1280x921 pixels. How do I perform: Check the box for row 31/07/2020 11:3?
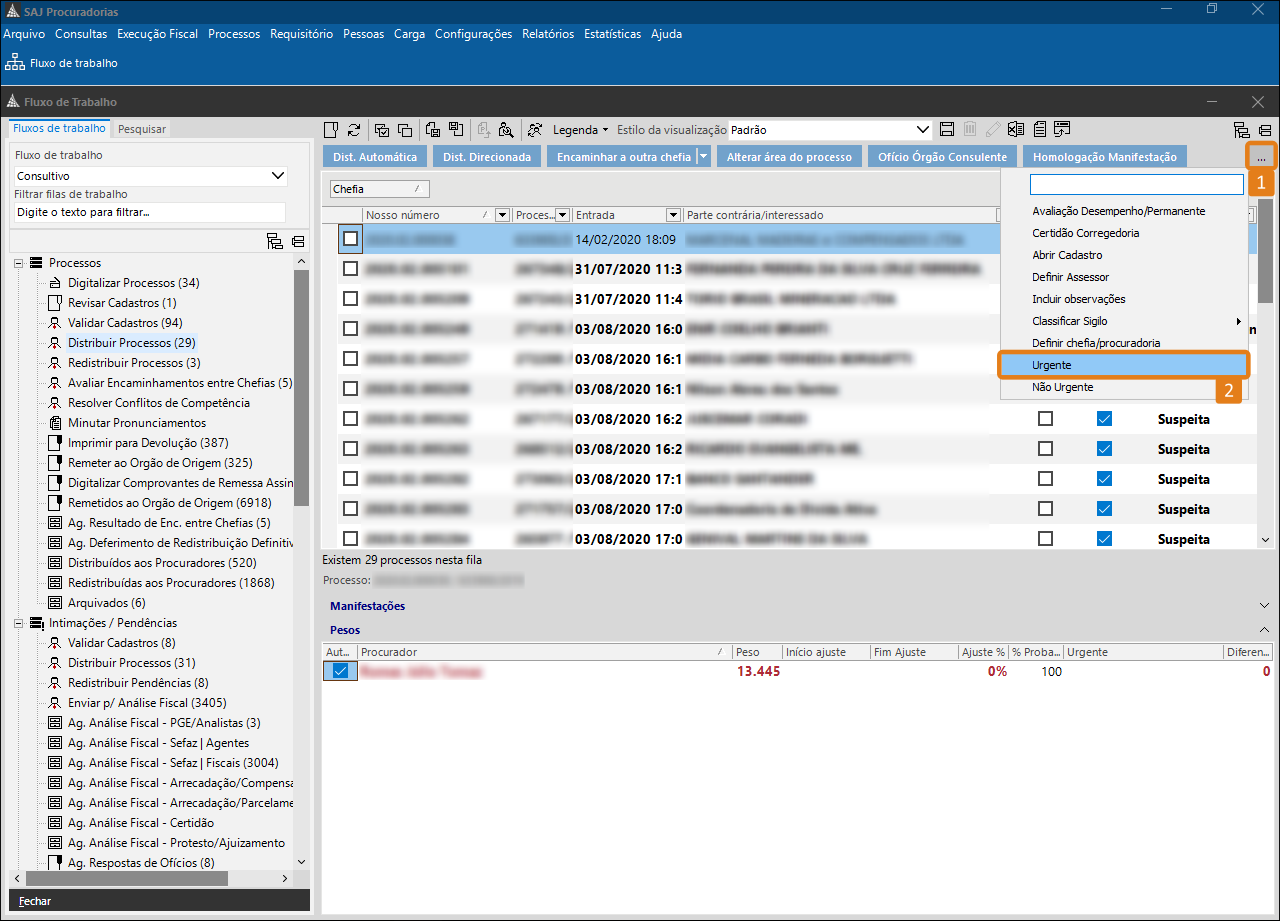coord(350,269)
